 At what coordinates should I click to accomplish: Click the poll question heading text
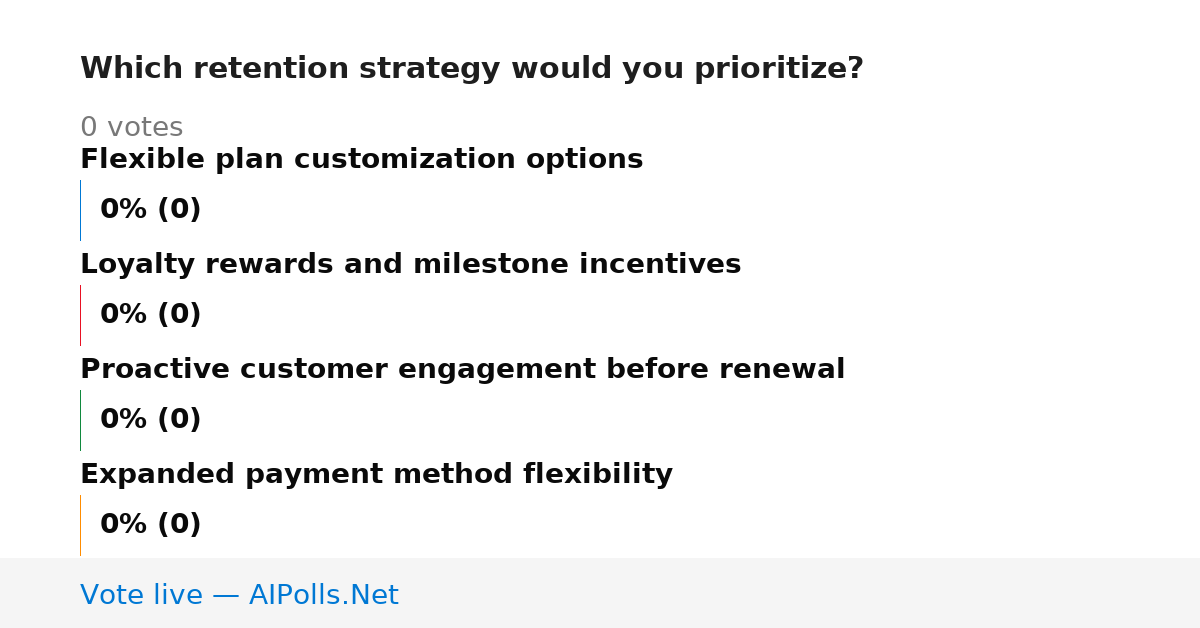point(471,69)
